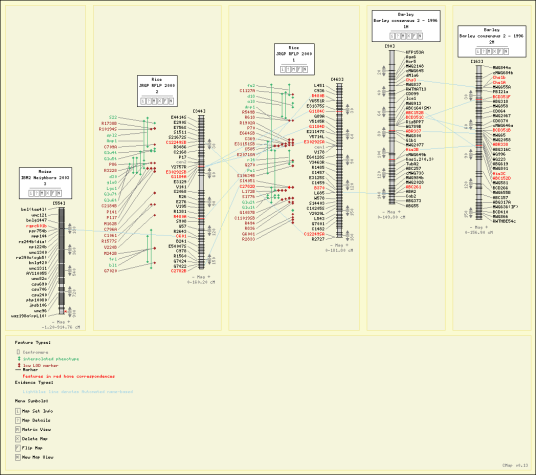Click Delete Map icon on Maize map 3
The width and height of the screenshot is (536, 475).
(x=48, y=193)
